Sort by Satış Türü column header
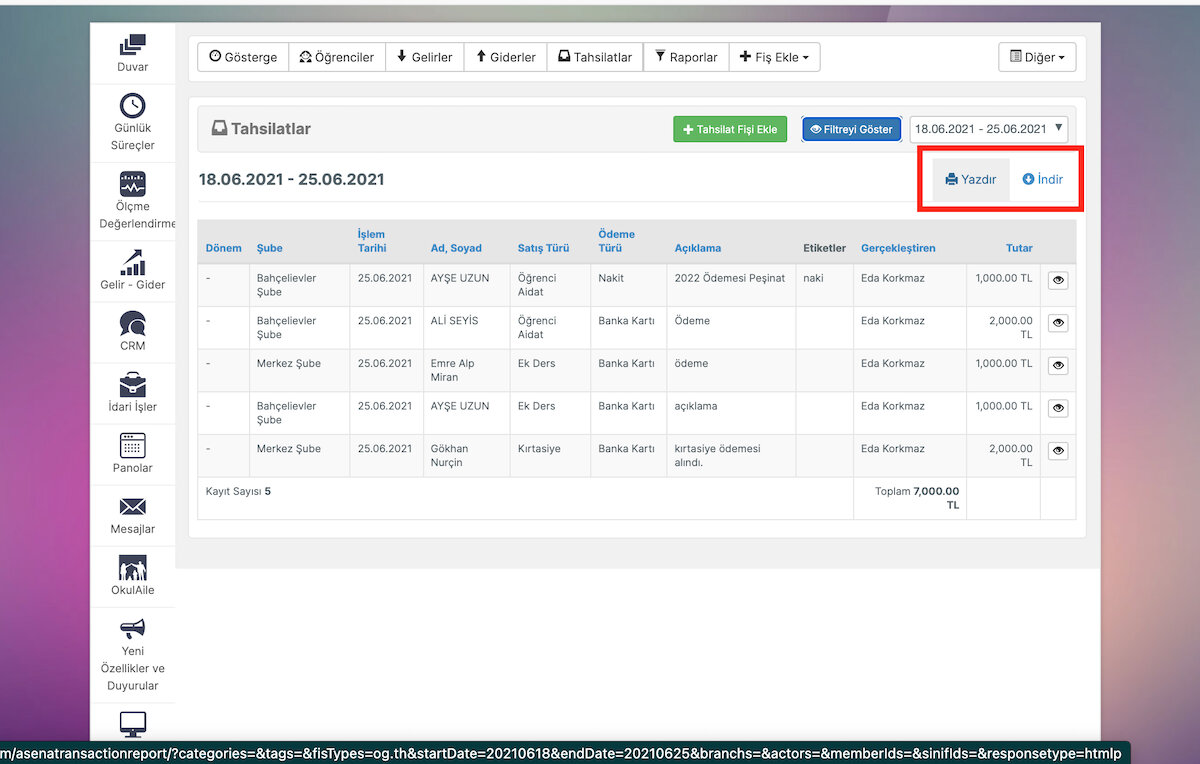The width and height of the screenshot is (1200, 764). (x=543, y=248)
